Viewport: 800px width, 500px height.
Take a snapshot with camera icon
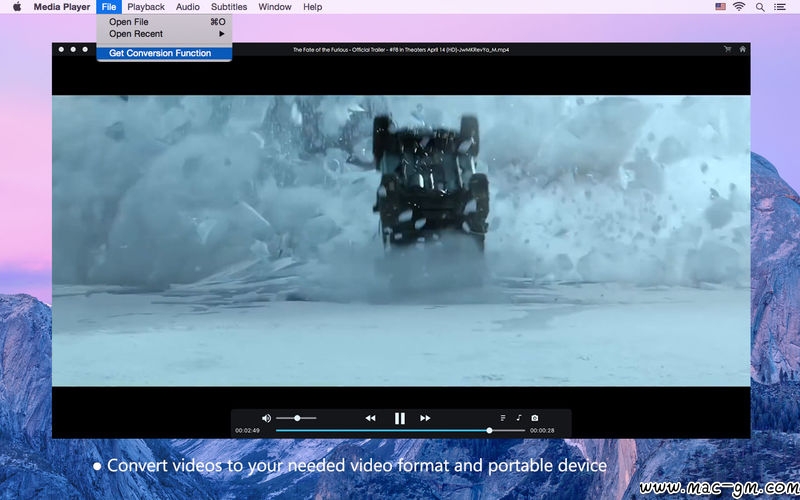(x=535, y=418)
